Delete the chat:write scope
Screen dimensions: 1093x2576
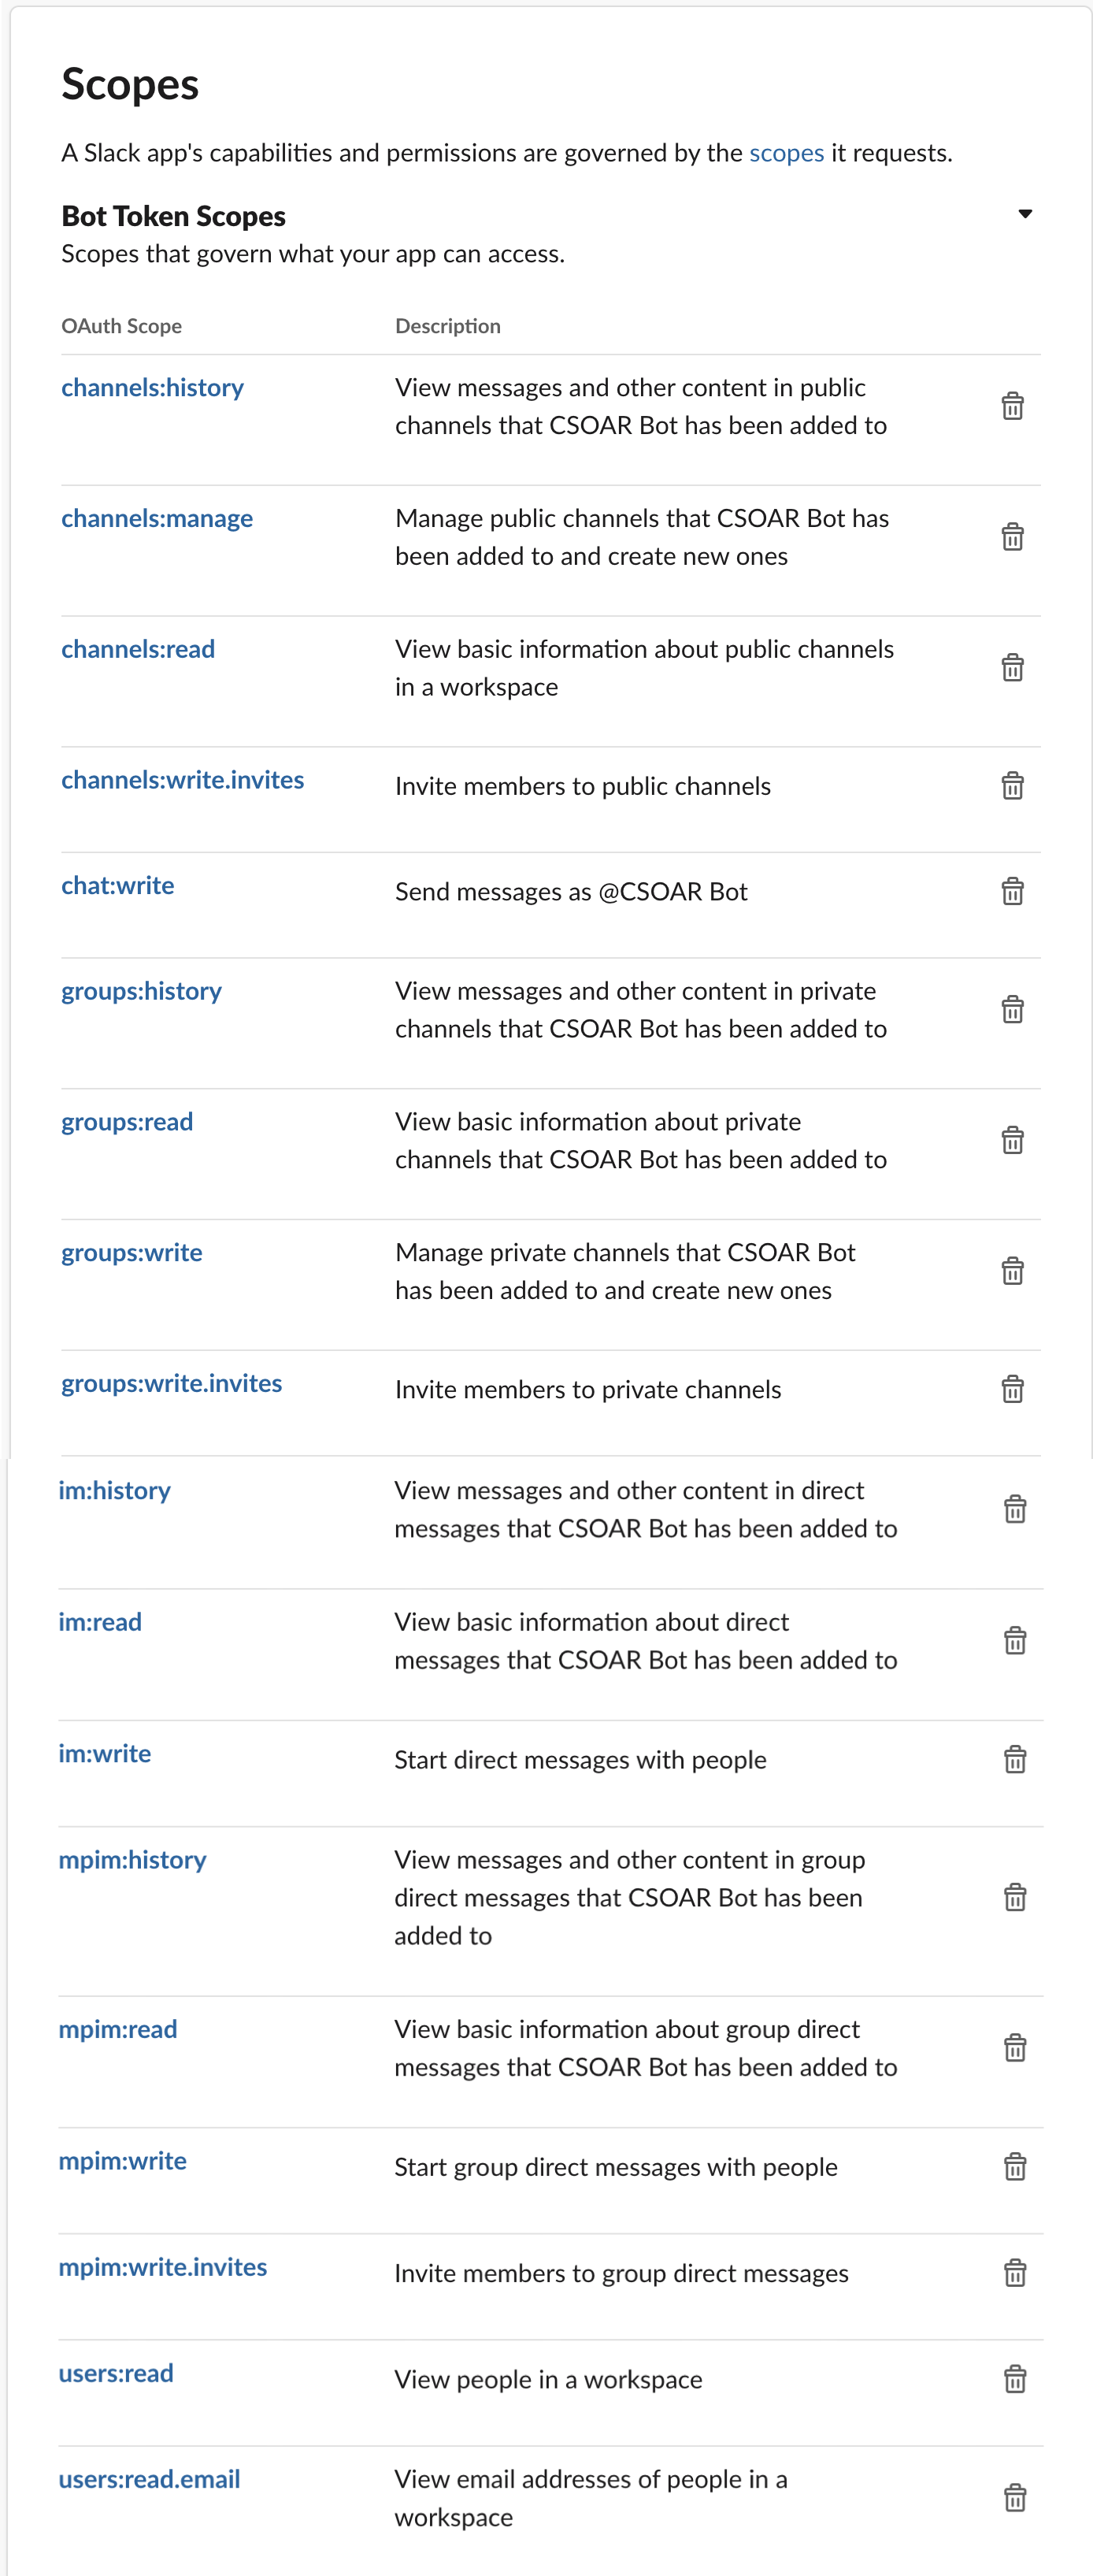(x=1012, y=891)
